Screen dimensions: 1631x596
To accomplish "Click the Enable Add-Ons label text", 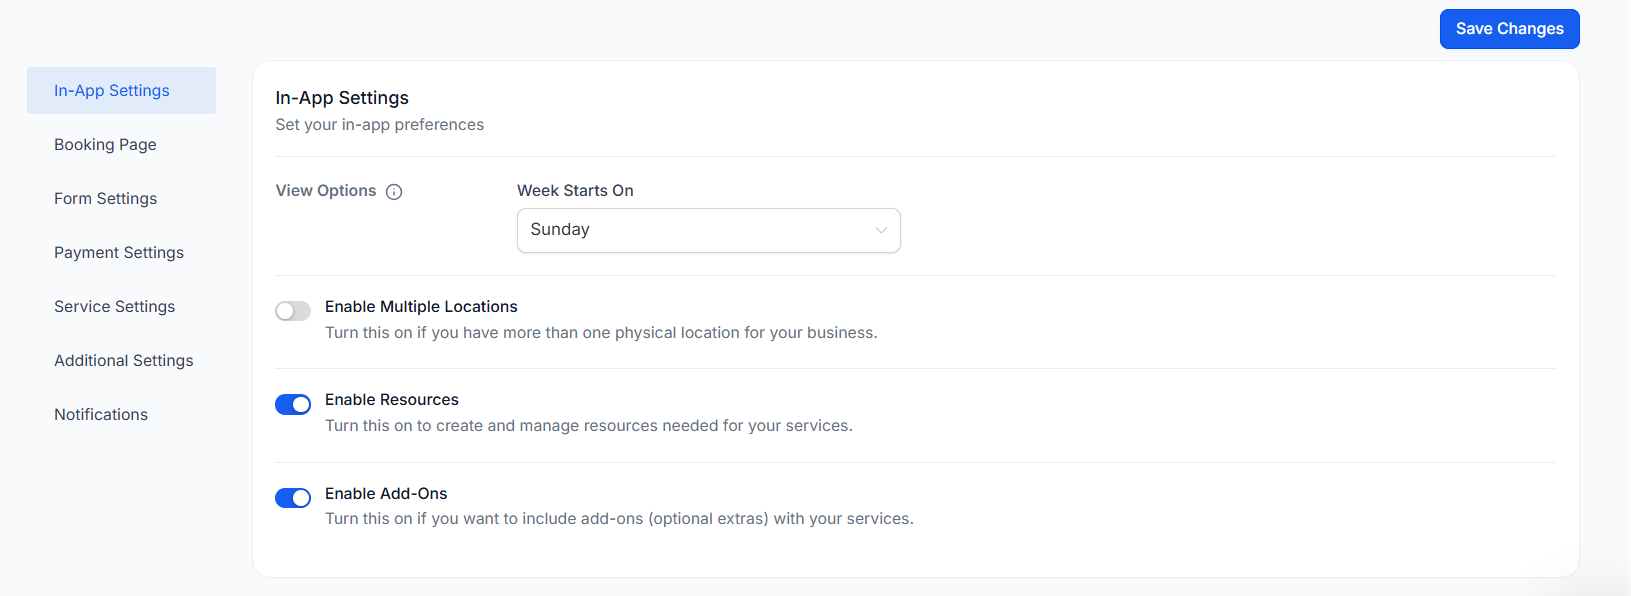I will [x=386, y=494].
